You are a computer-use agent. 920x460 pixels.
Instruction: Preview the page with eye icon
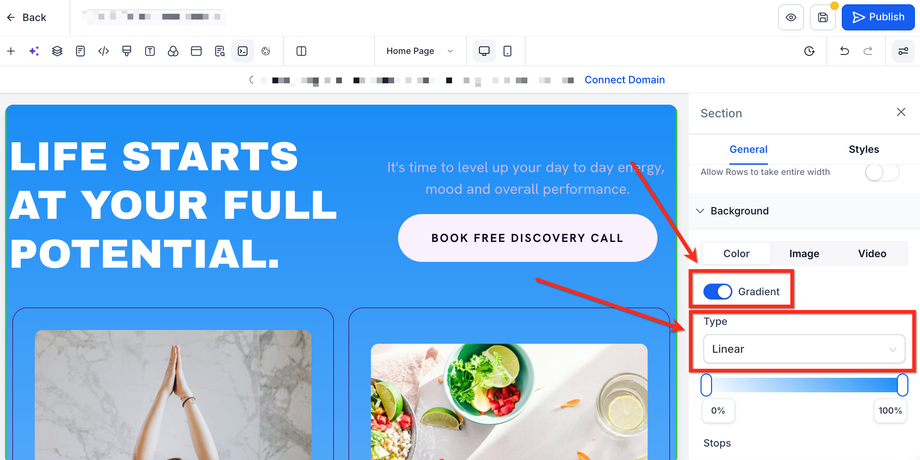pos(791,17)
